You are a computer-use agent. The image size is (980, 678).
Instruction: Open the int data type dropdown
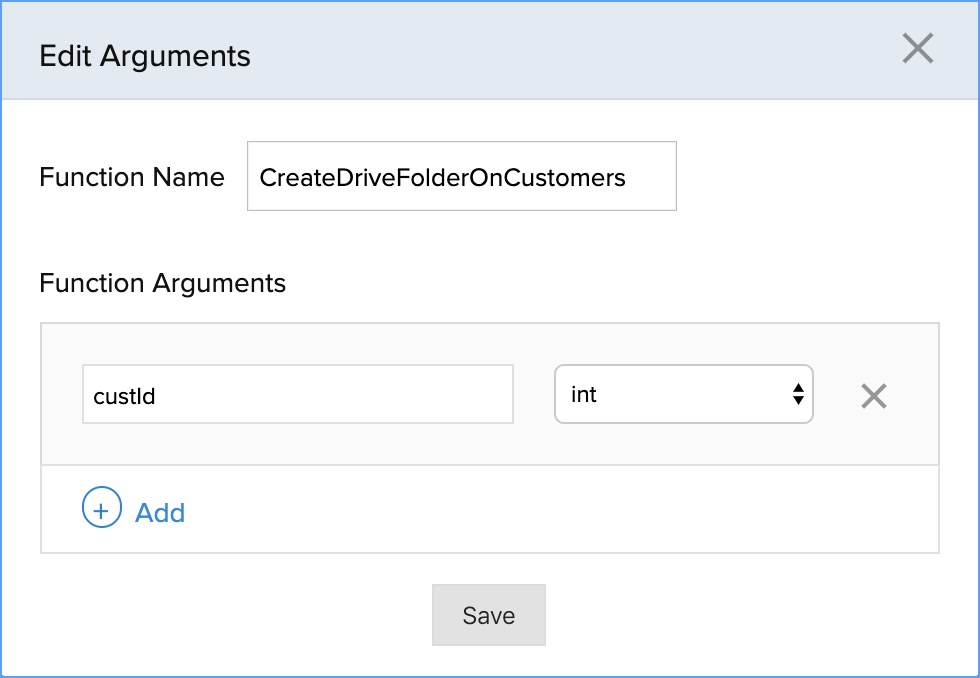click(683, 394)
